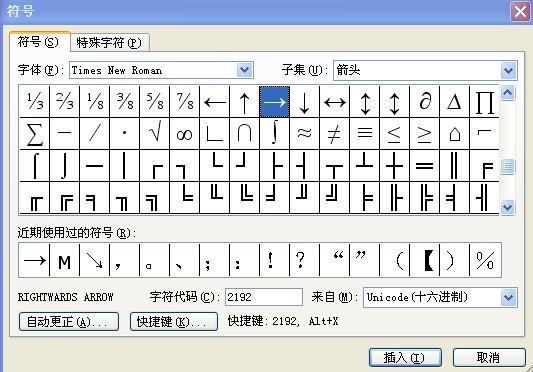Select the almost-equal-to symbol
The height and width of the screenshot is (372, 533).
pos(304,134)
